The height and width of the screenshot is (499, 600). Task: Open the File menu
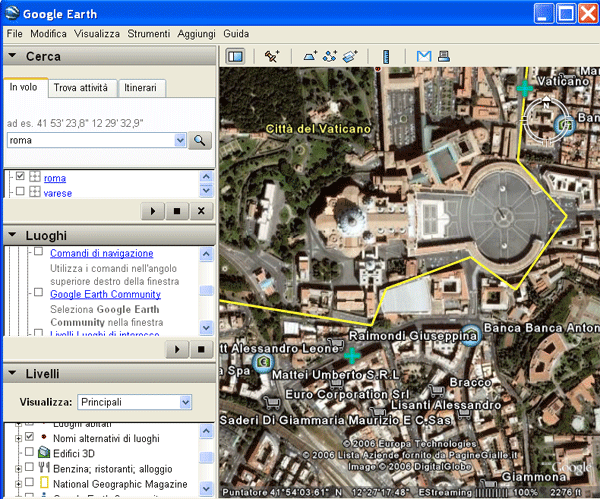pos(15,34)
